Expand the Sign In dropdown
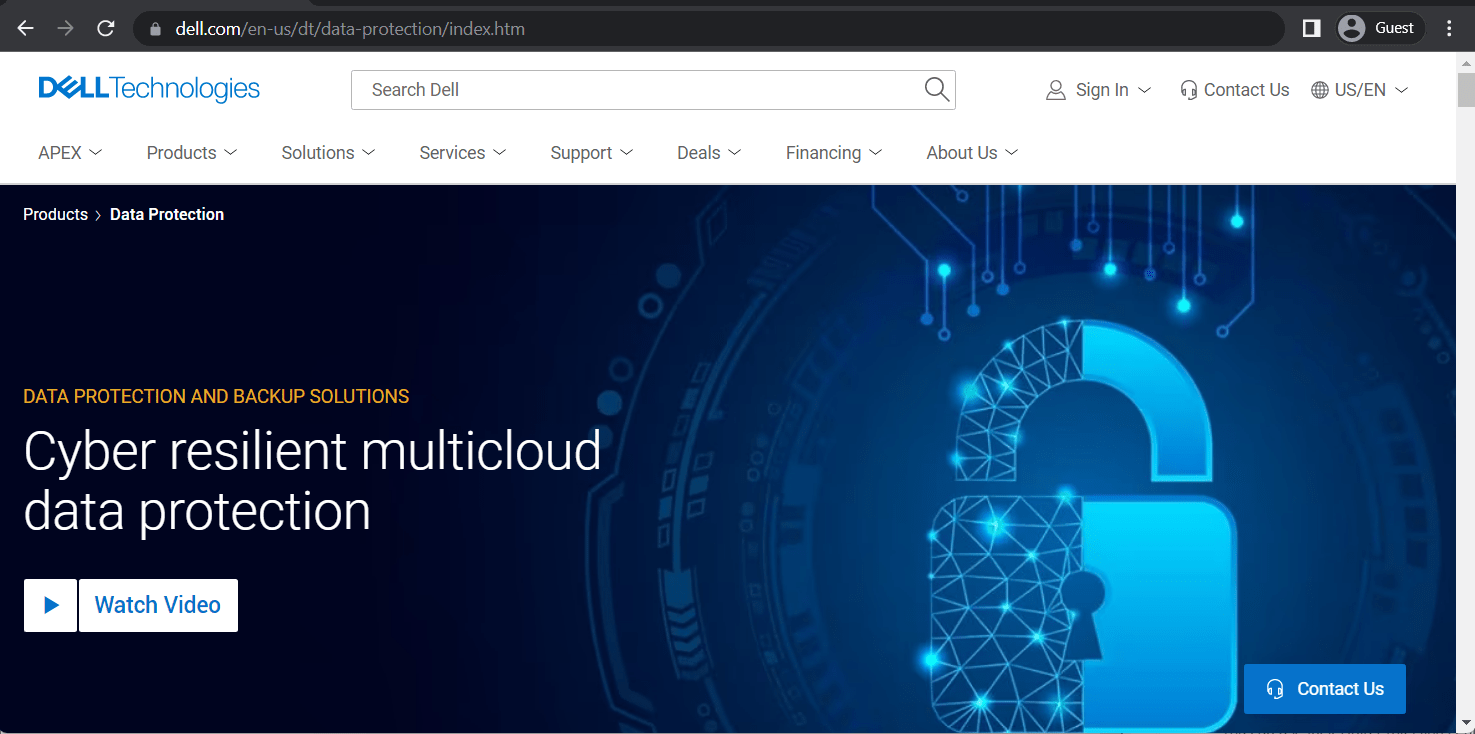The height and width of the screenshot is (734, 1475). pos(1098,90)
